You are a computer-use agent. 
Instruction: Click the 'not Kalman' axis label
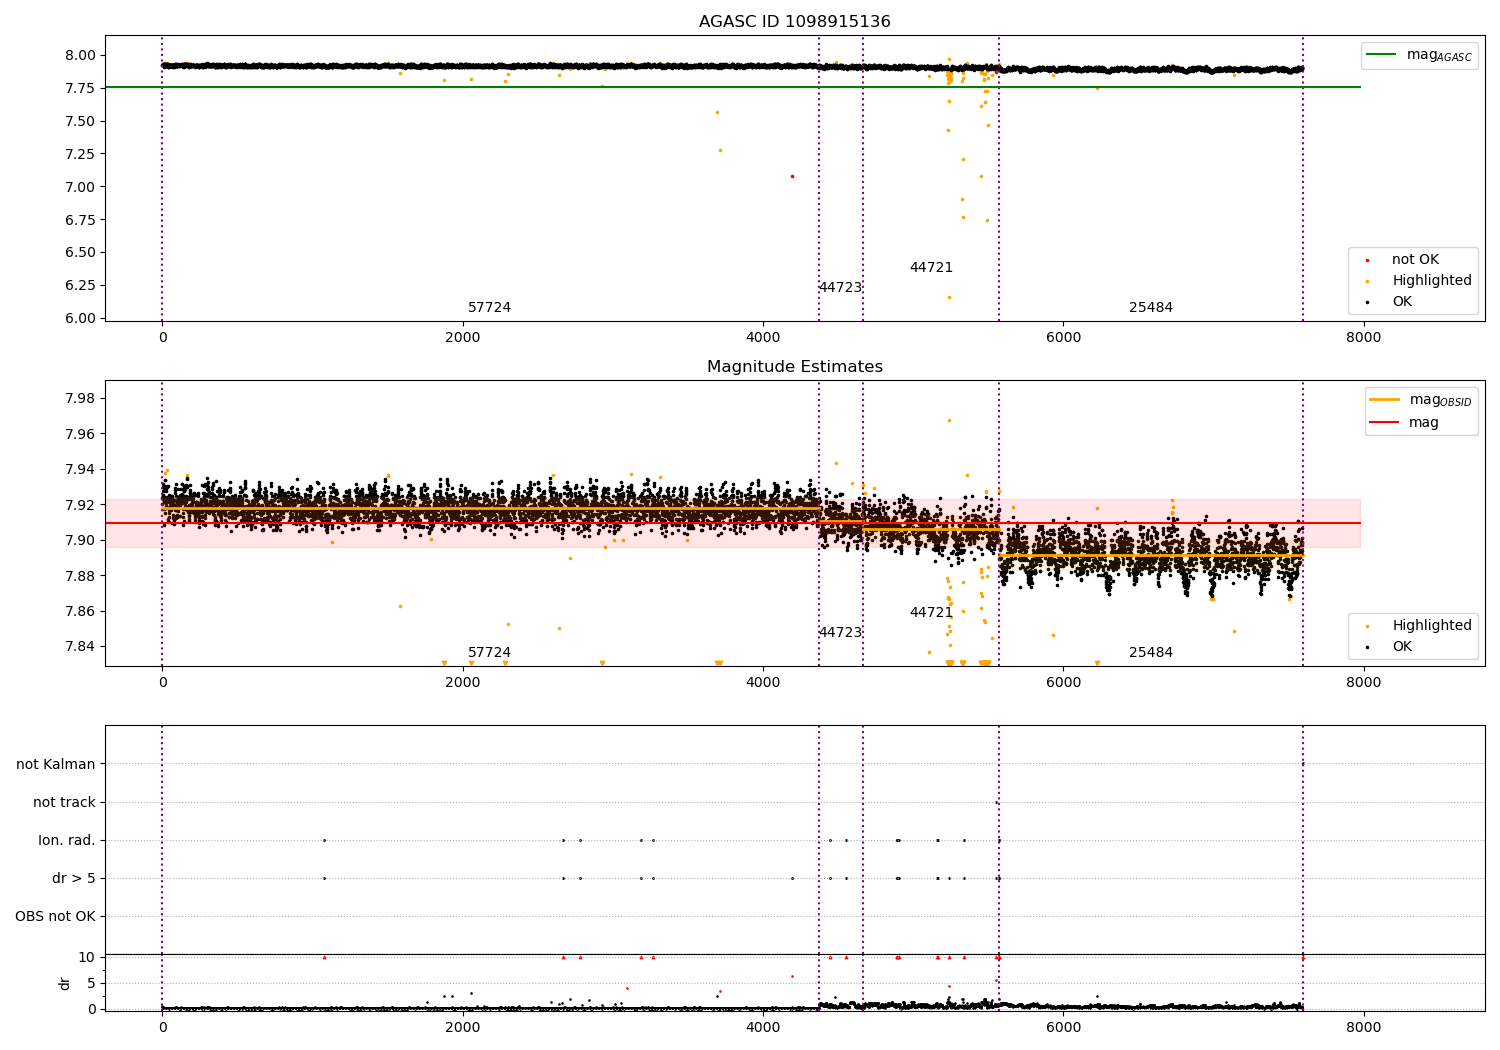tap(56, 765)
